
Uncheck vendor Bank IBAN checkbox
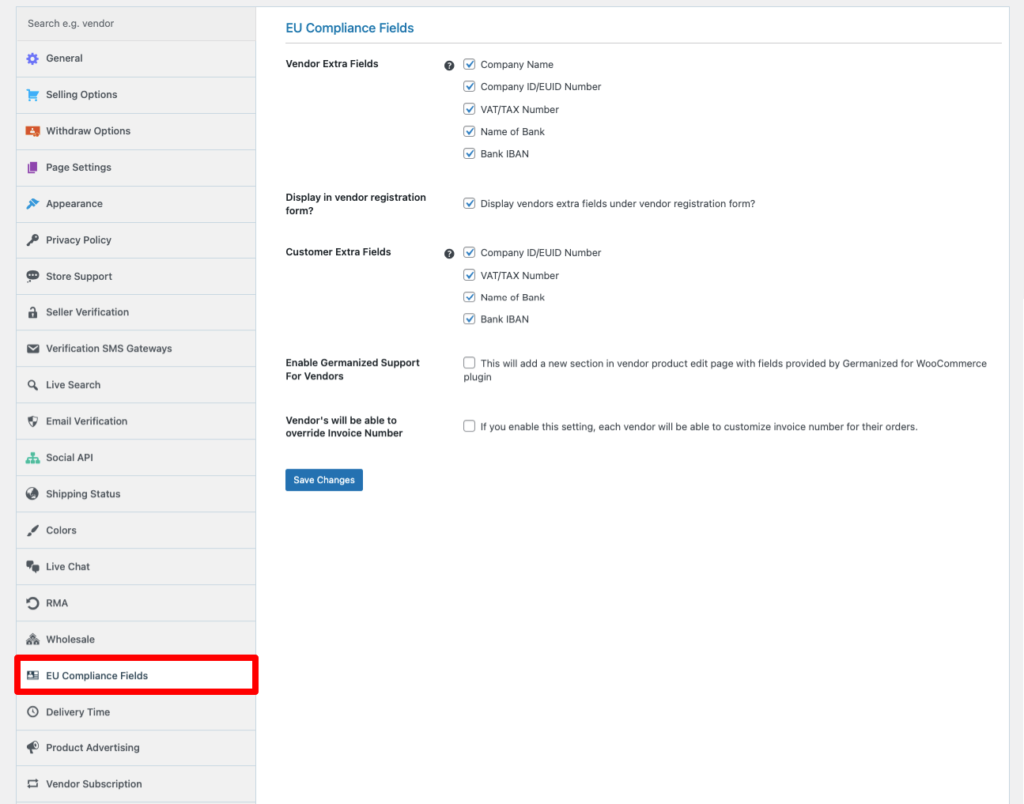469,153
